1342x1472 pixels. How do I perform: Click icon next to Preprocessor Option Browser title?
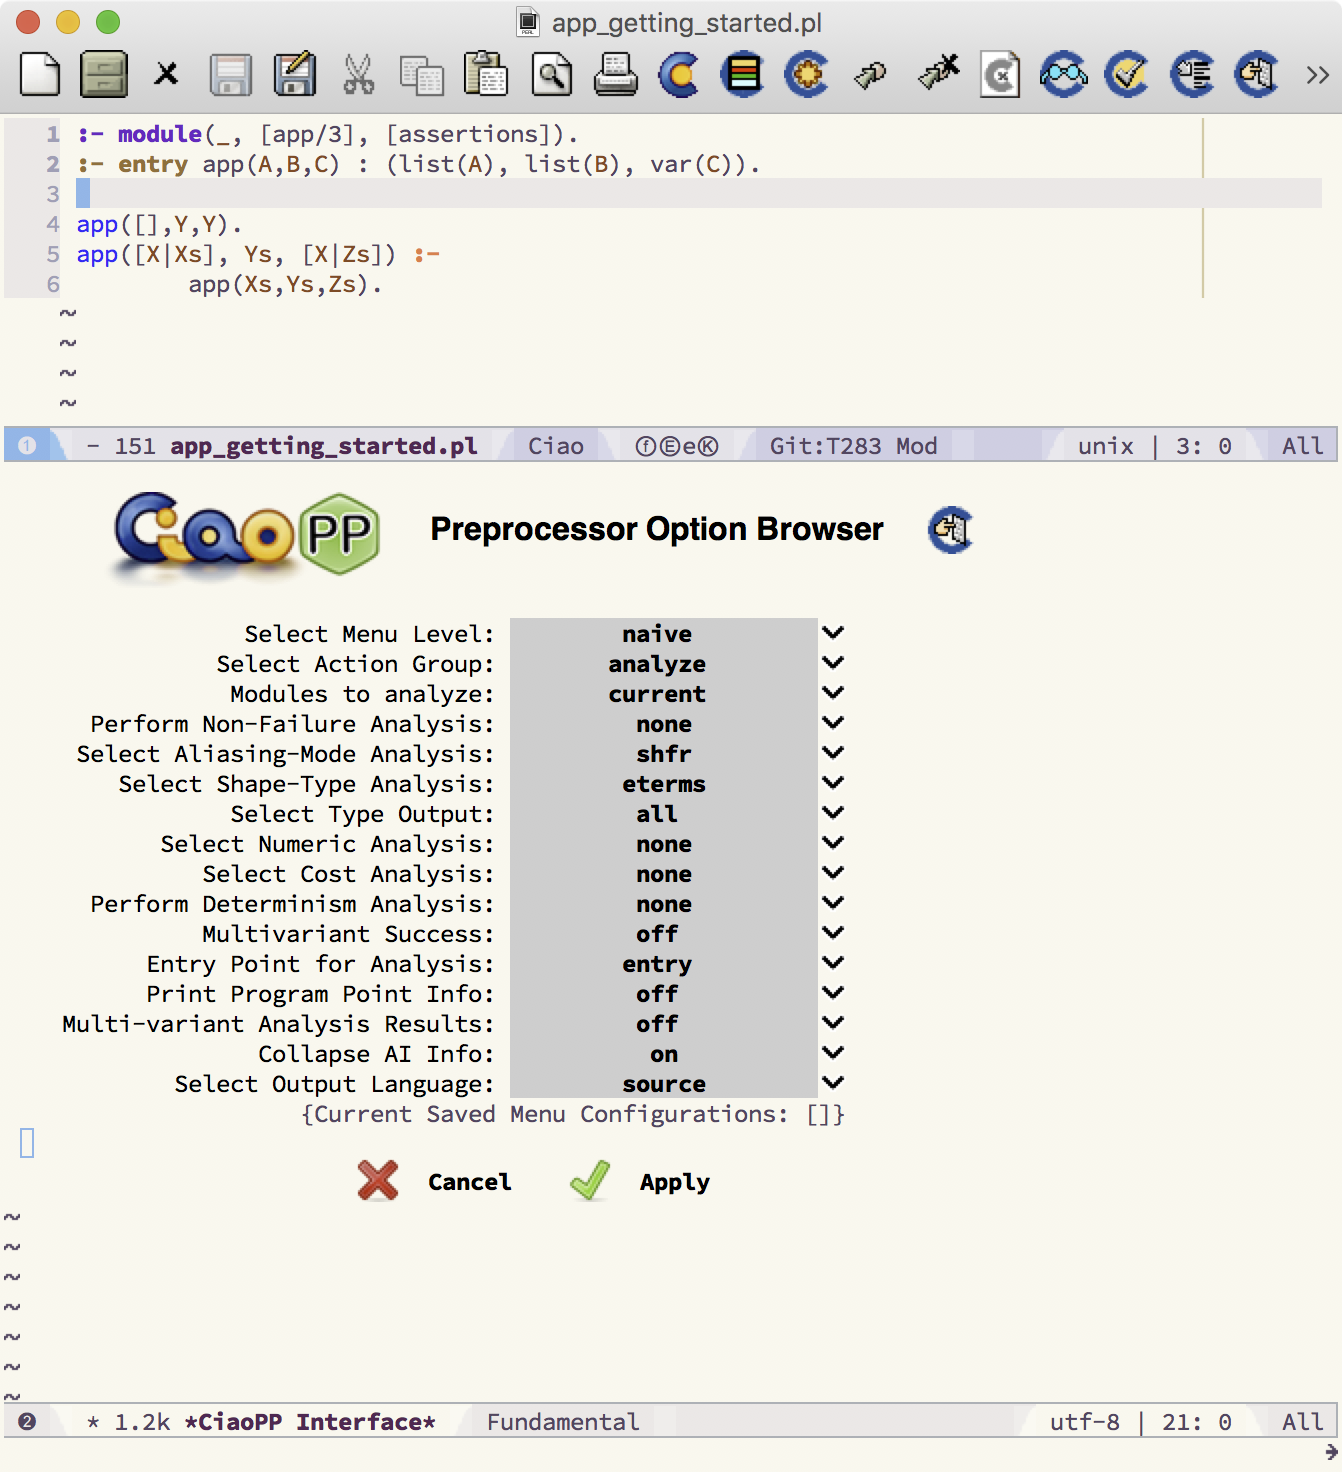950,530
